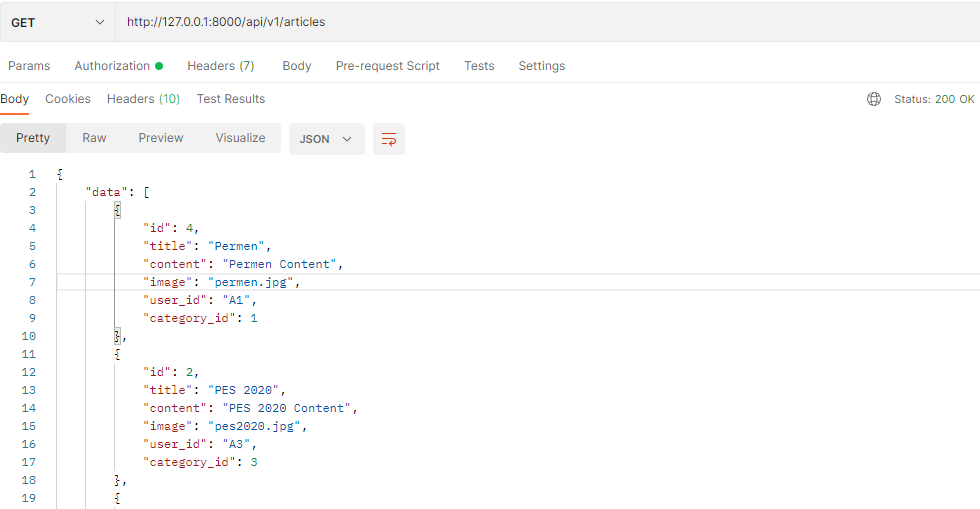Open the Settings tab
The image size is (980, 509).
[x=541, y=66]
